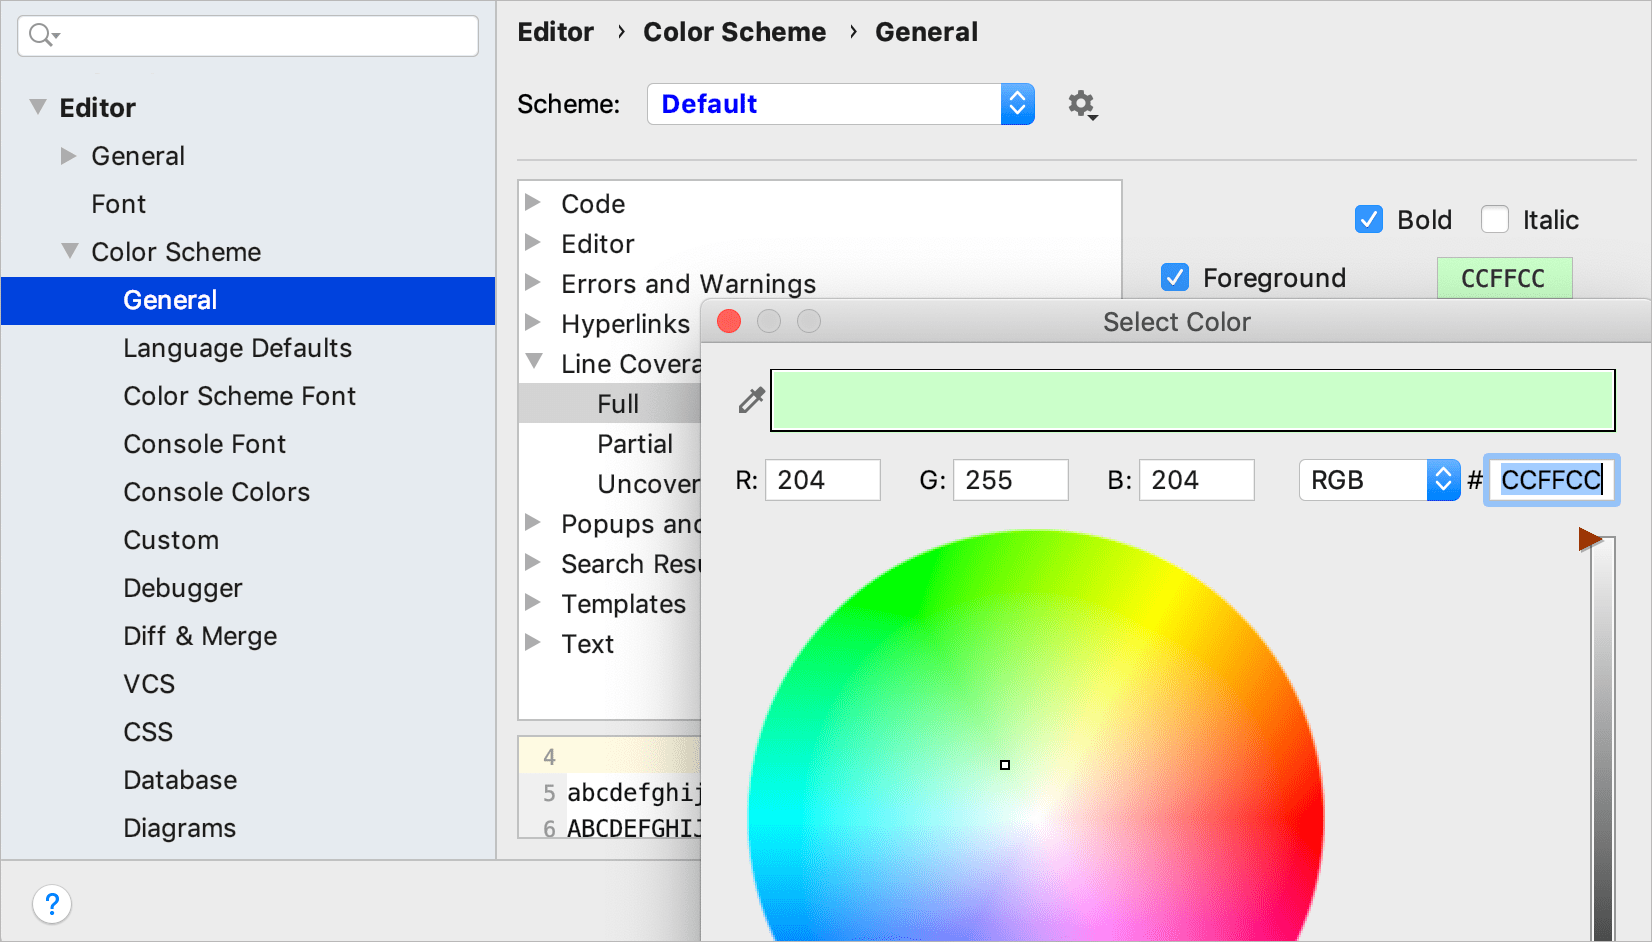Viewport: 1652px width, 942px height.
Task: Expand the Search Results category
Action: click(x=533, y=563)
